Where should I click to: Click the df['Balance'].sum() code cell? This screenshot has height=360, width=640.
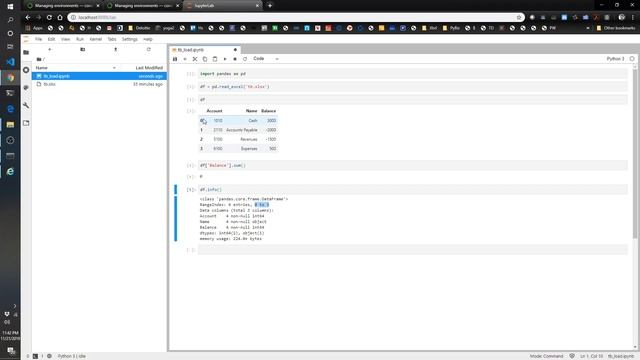(413, 165)
